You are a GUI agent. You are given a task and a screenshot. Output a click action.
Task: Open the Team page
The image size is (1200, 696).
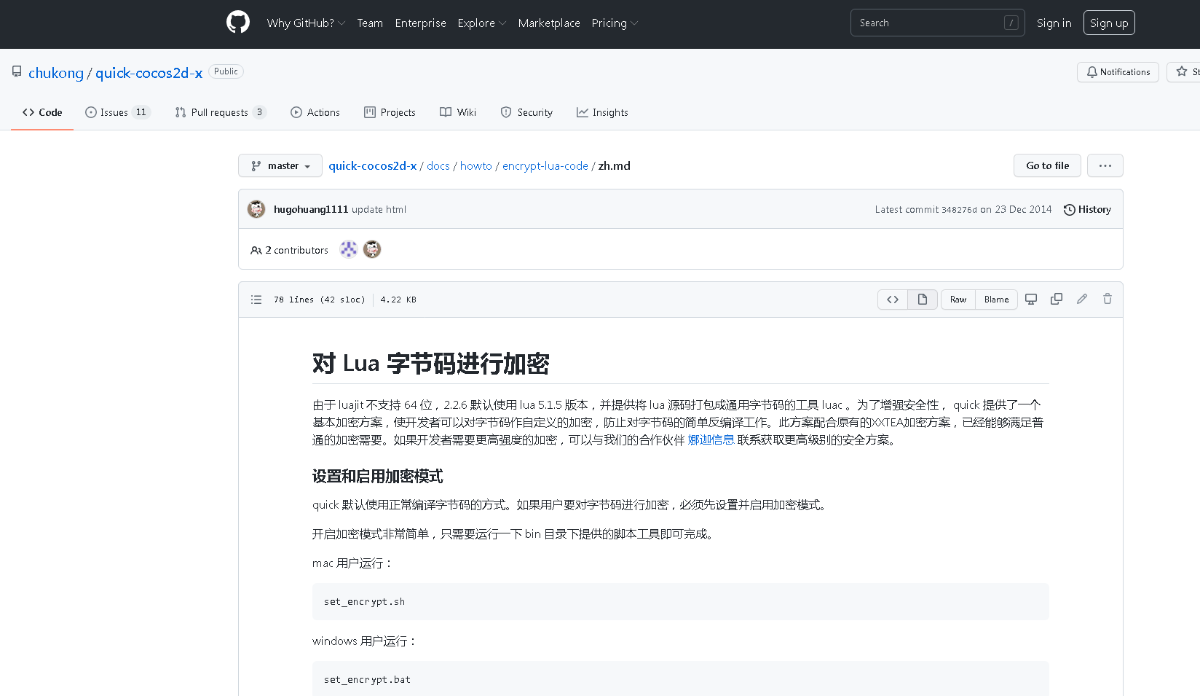pos(370,23)
